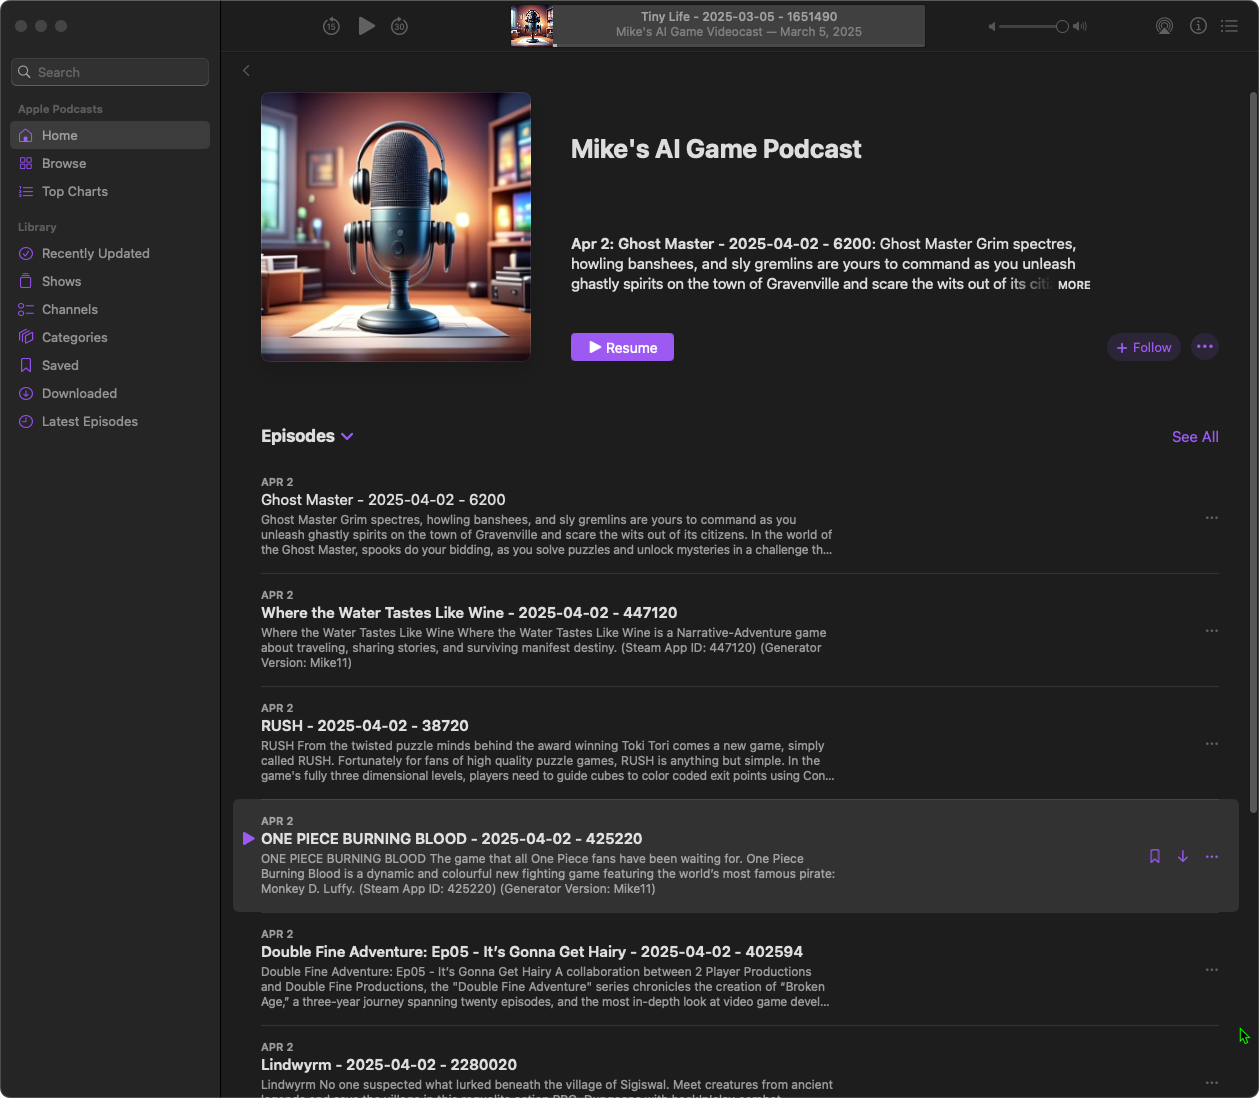
Task: Click See All episodes link
Action: [1195, 437]
